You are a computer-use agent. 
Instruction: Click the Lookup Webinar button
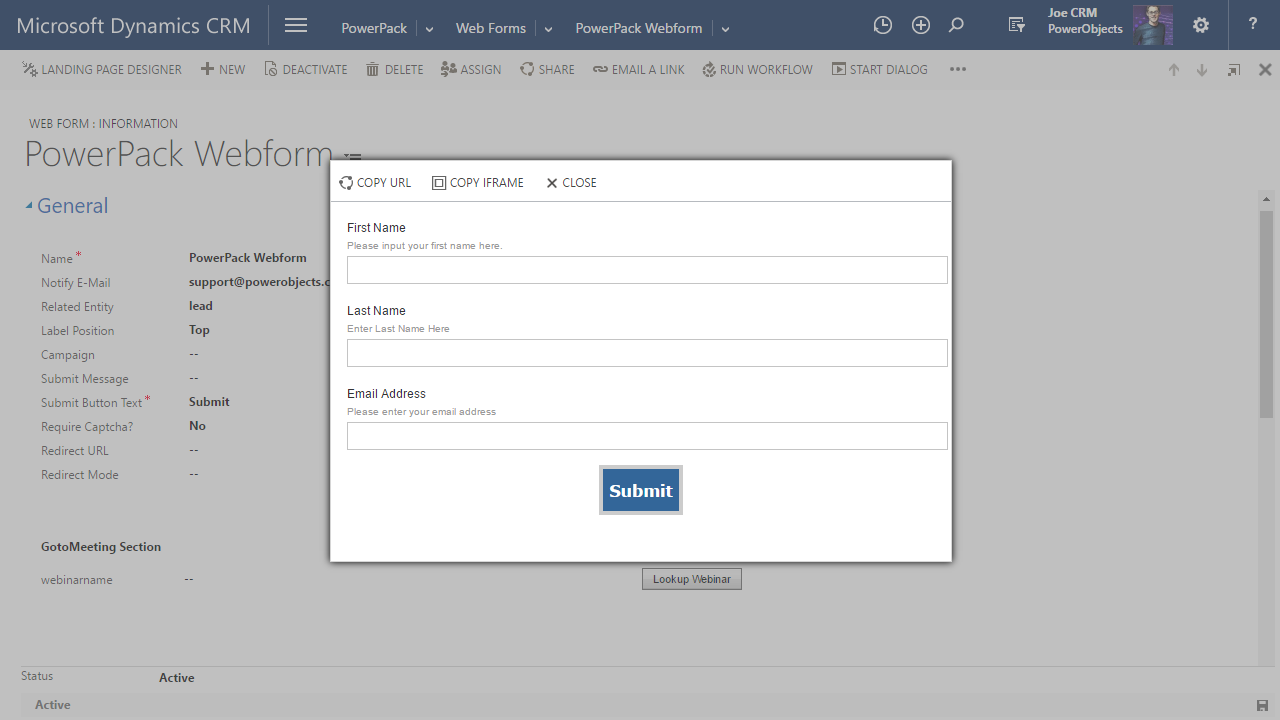coord(692,579)
